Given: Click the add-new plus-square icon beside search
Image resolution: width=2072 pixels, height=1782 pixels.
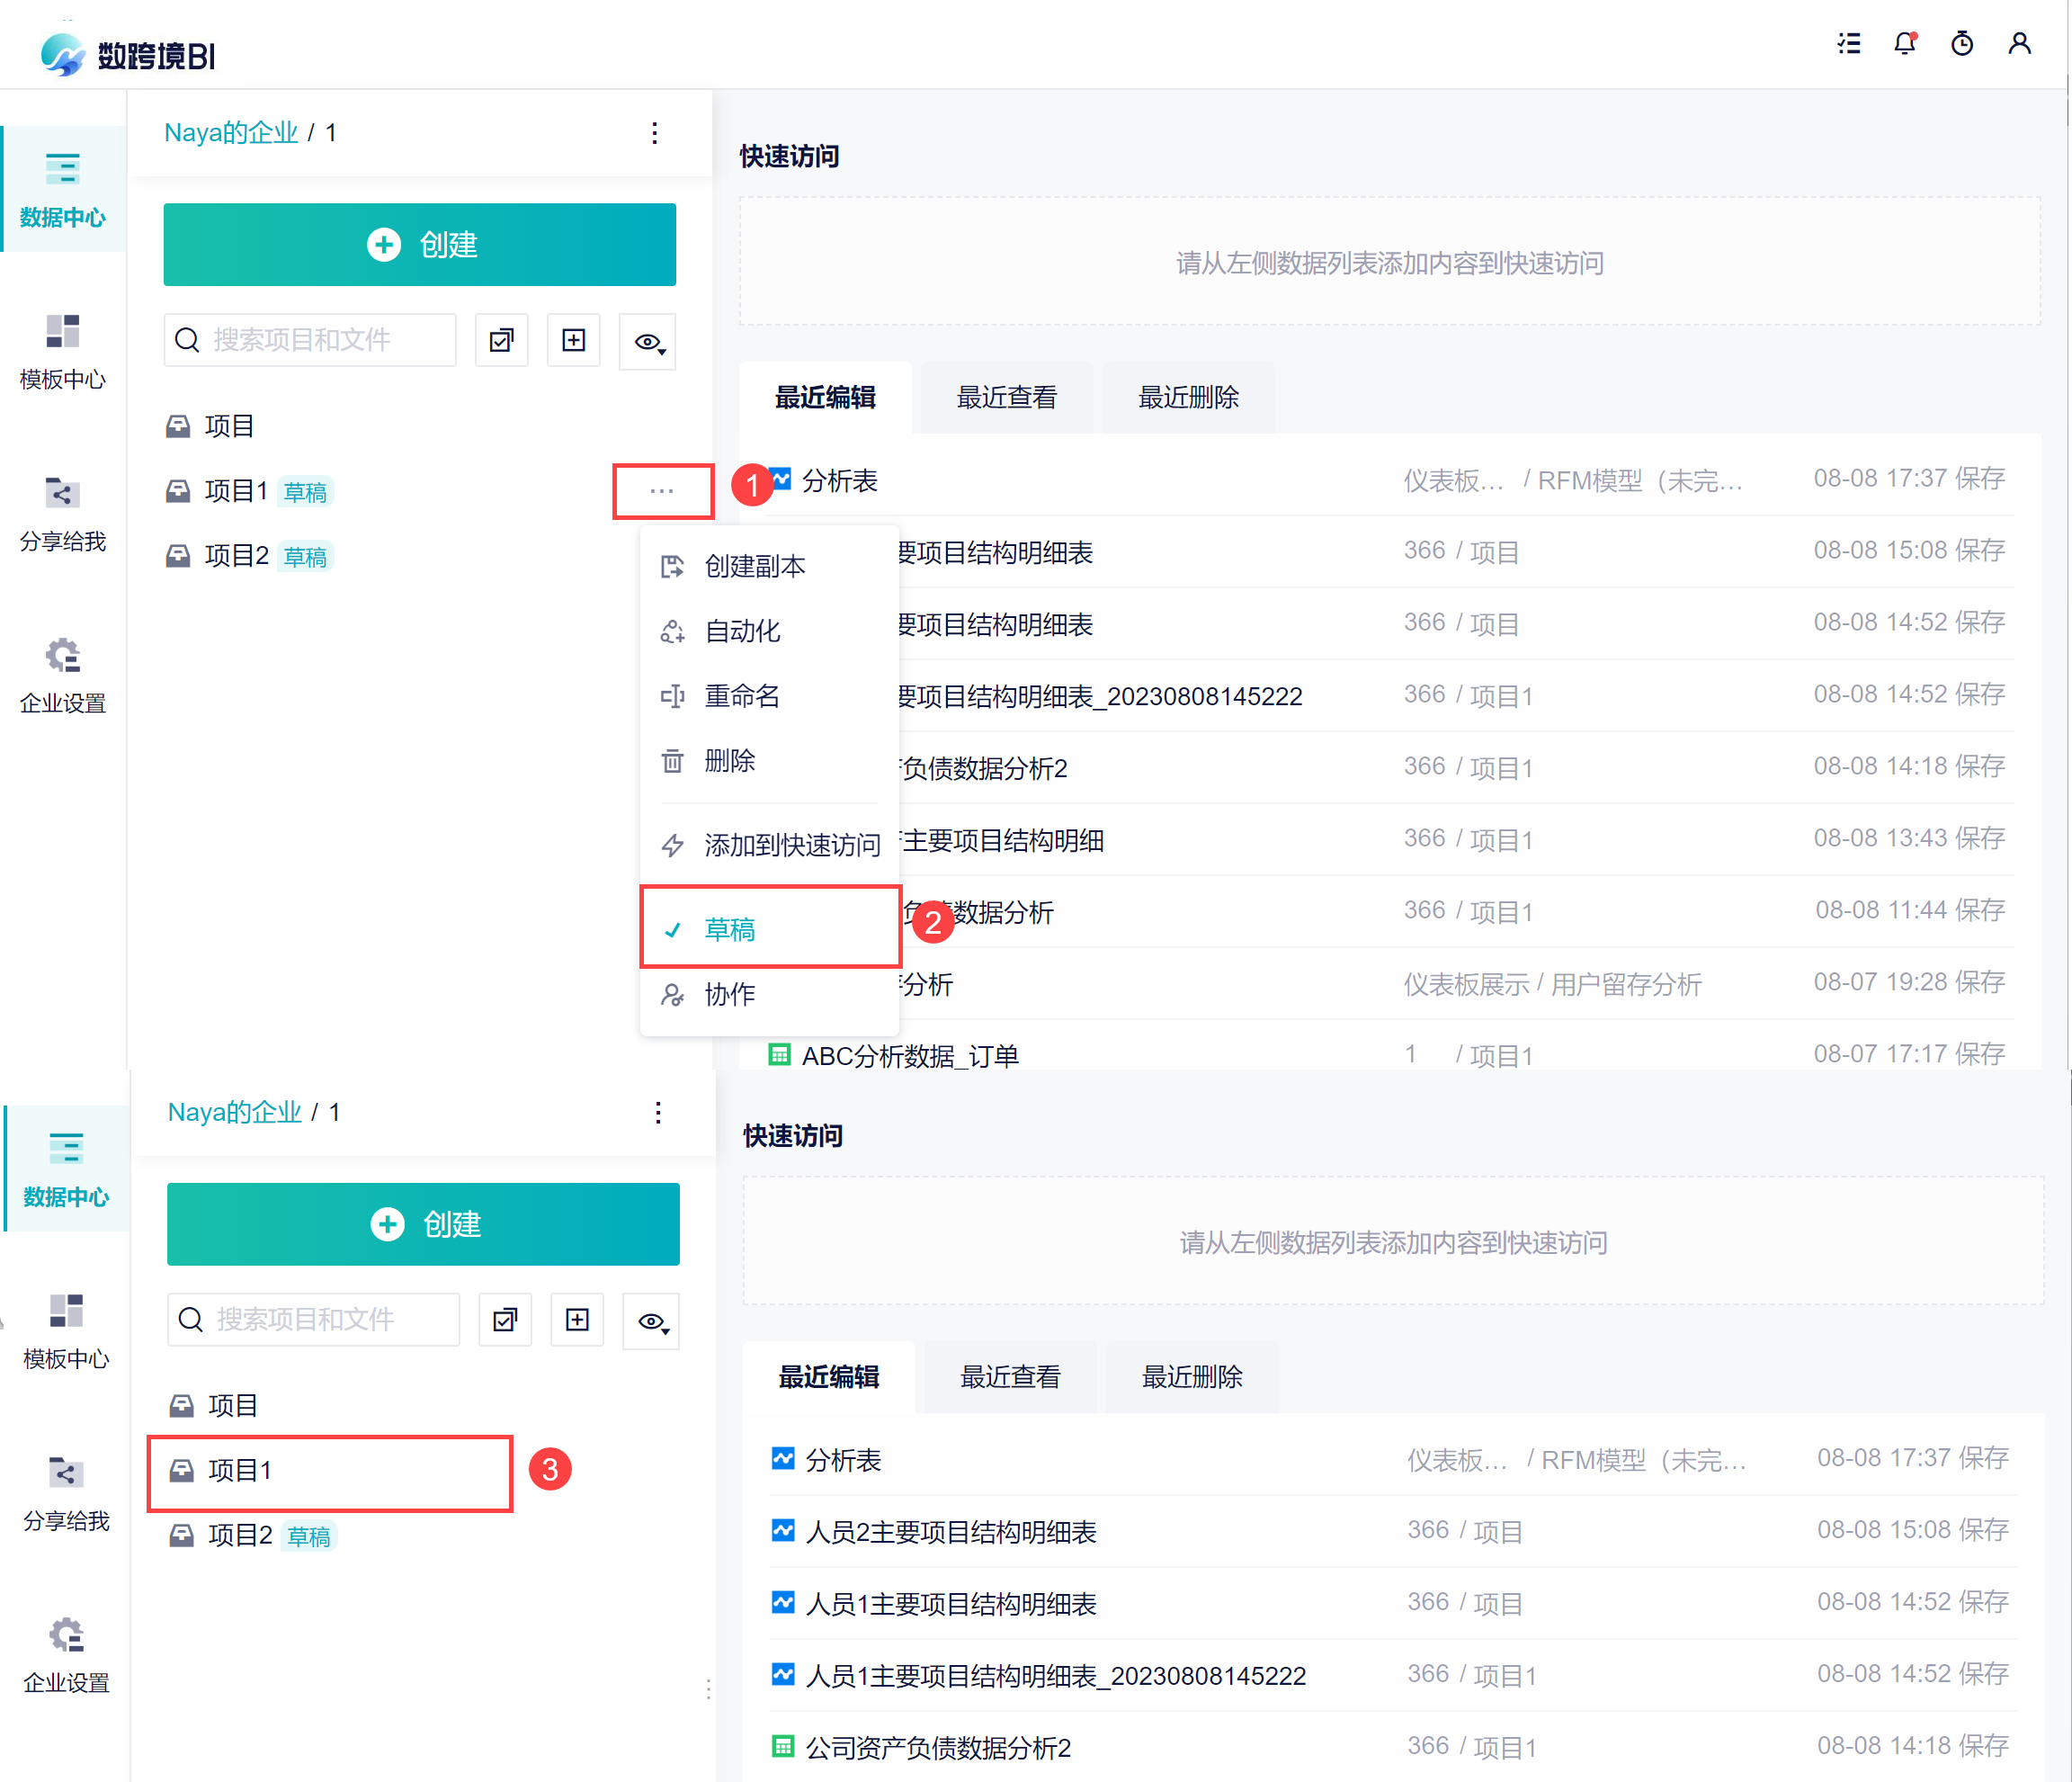Looking at the screenshot, I should coord(573,340).
